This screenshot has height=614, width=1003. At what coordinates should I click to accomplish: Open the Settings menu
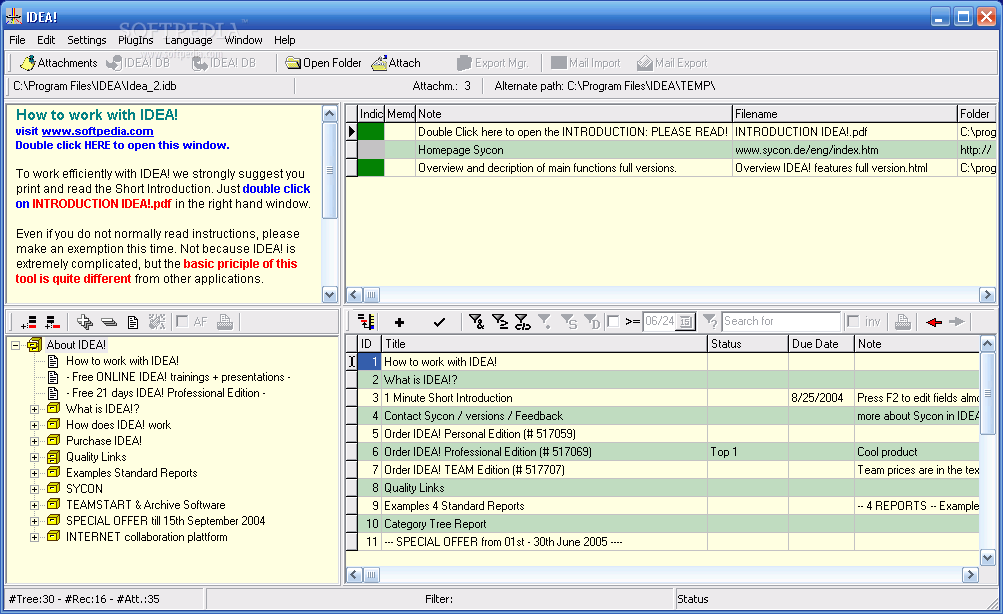(86, 40)
